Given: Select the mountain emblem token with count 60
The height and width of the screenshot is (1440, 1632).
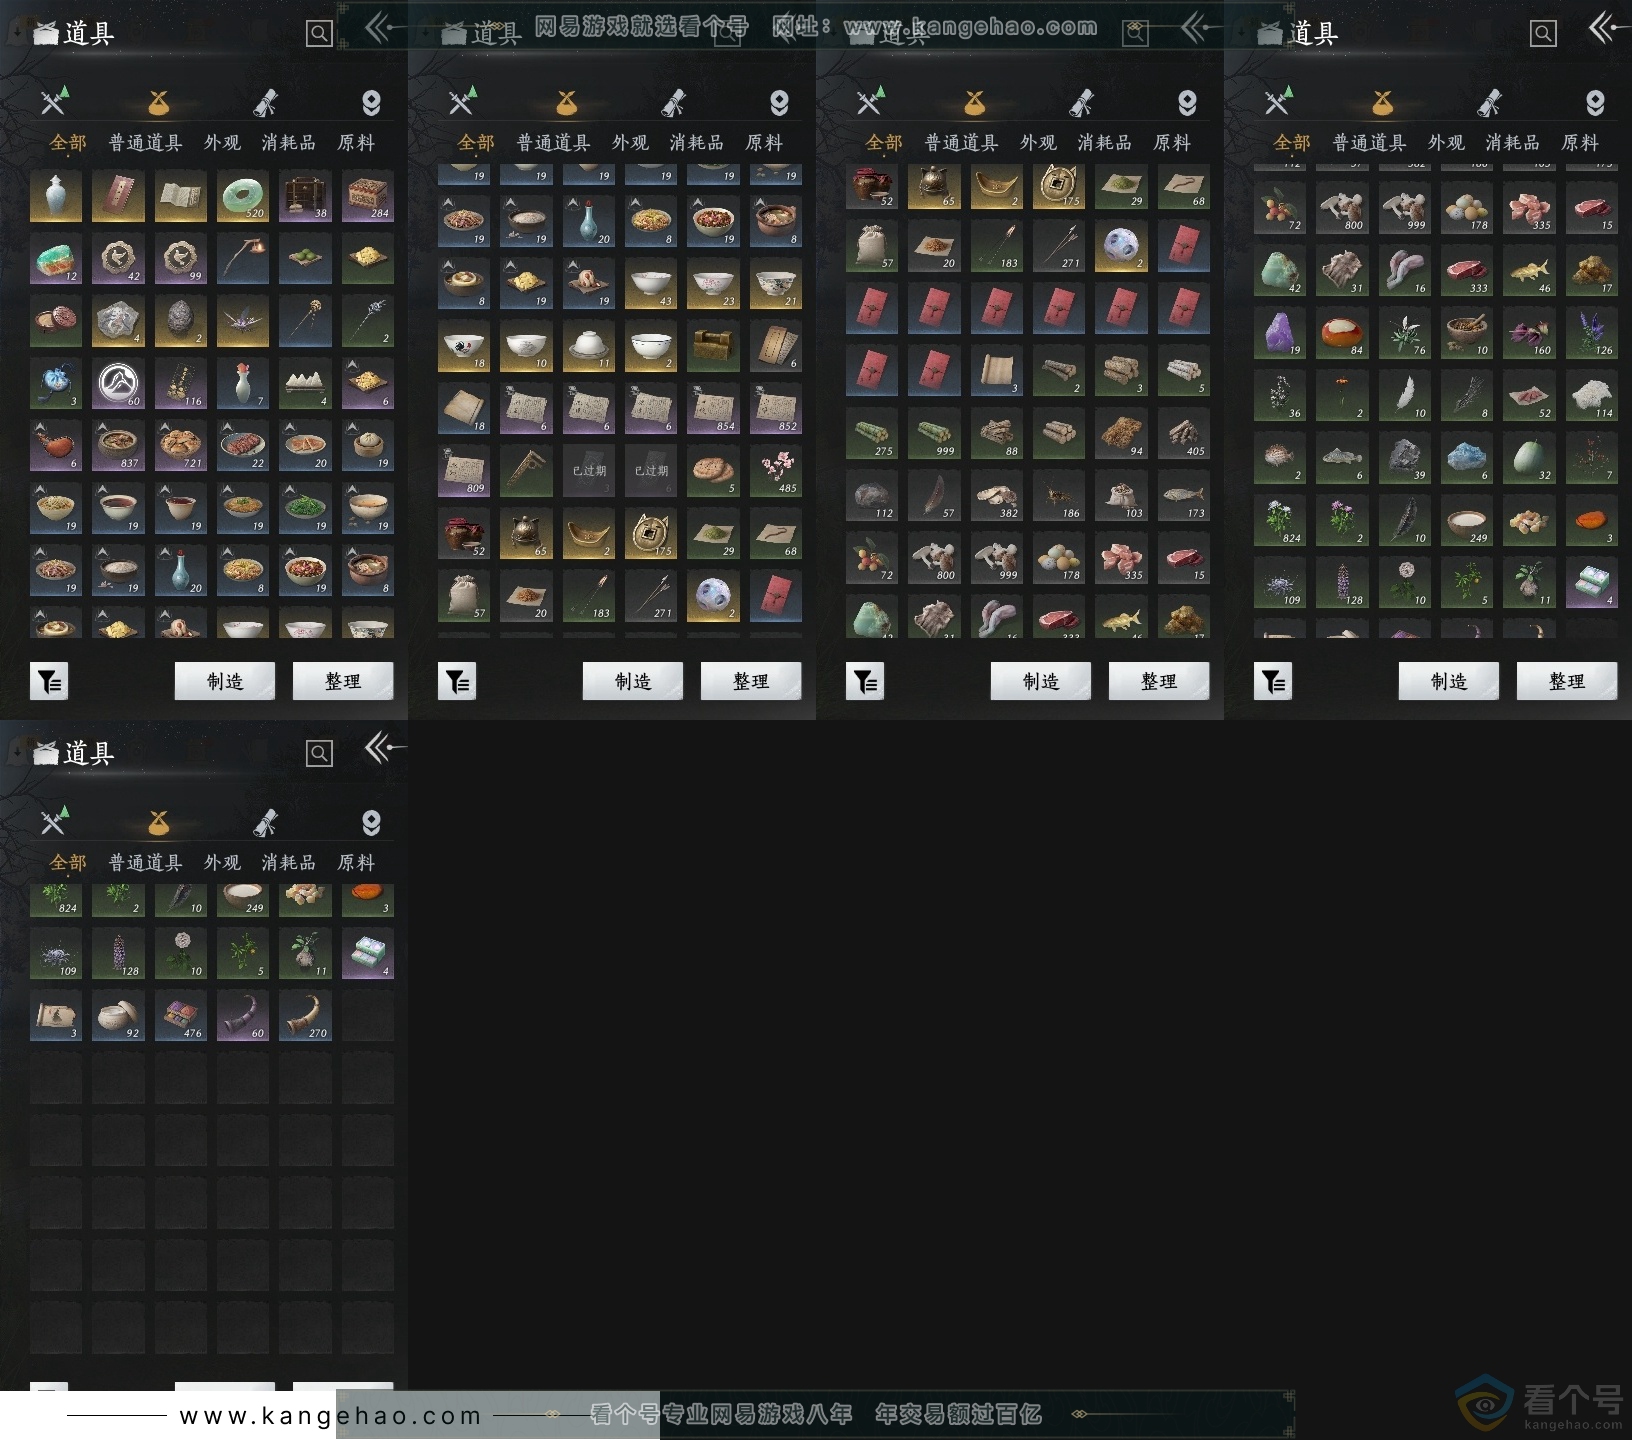Looking at the screenshot, I should 118,383.
